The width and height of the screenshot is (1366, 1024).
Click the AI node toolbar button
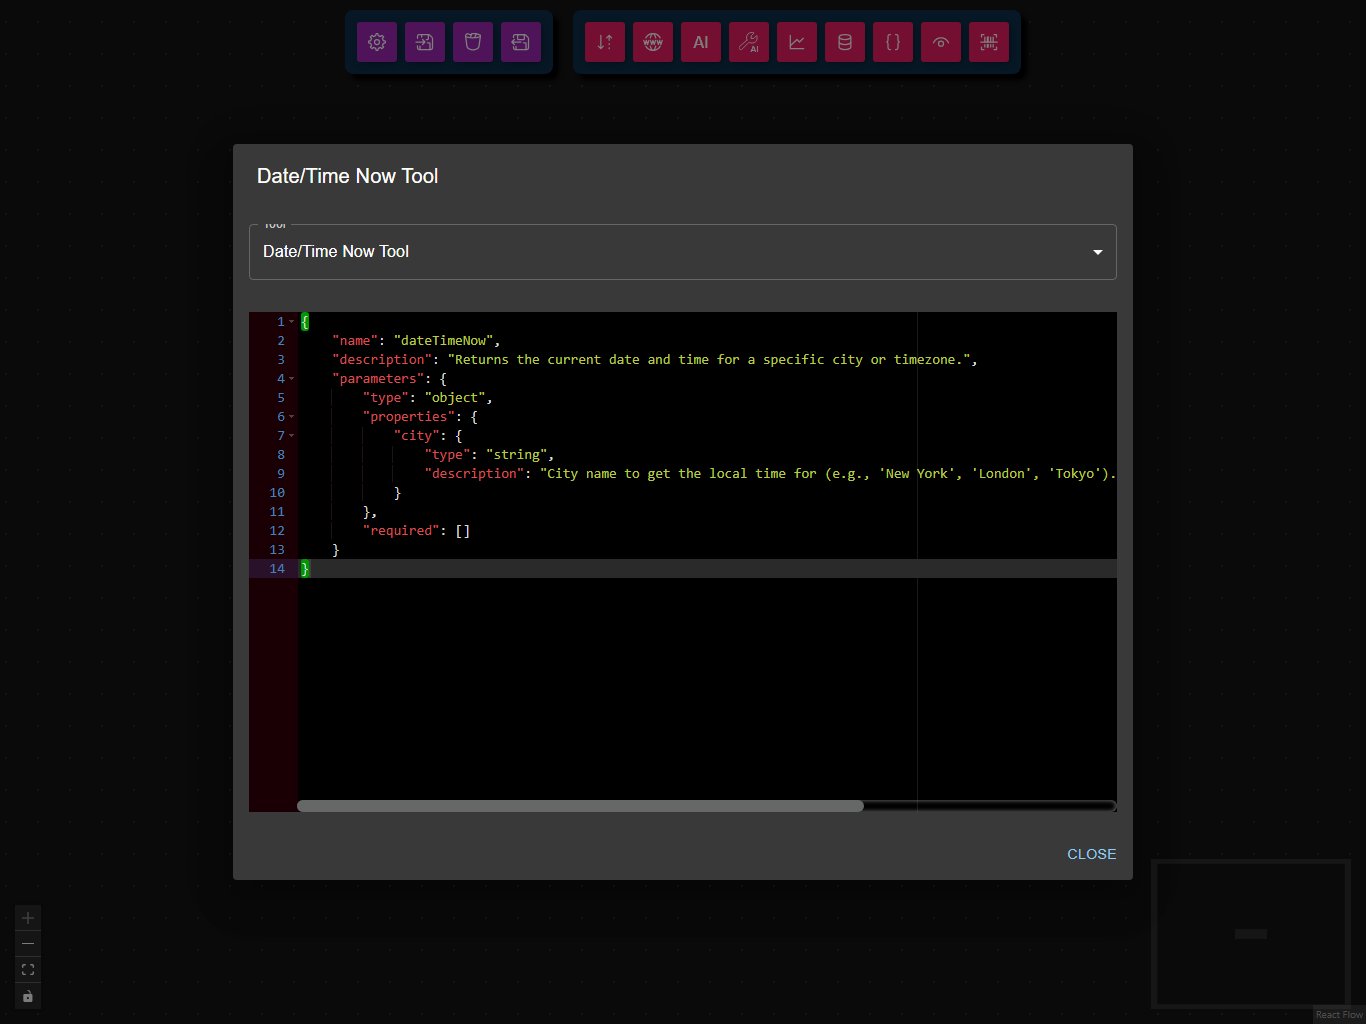pos(701,42)
